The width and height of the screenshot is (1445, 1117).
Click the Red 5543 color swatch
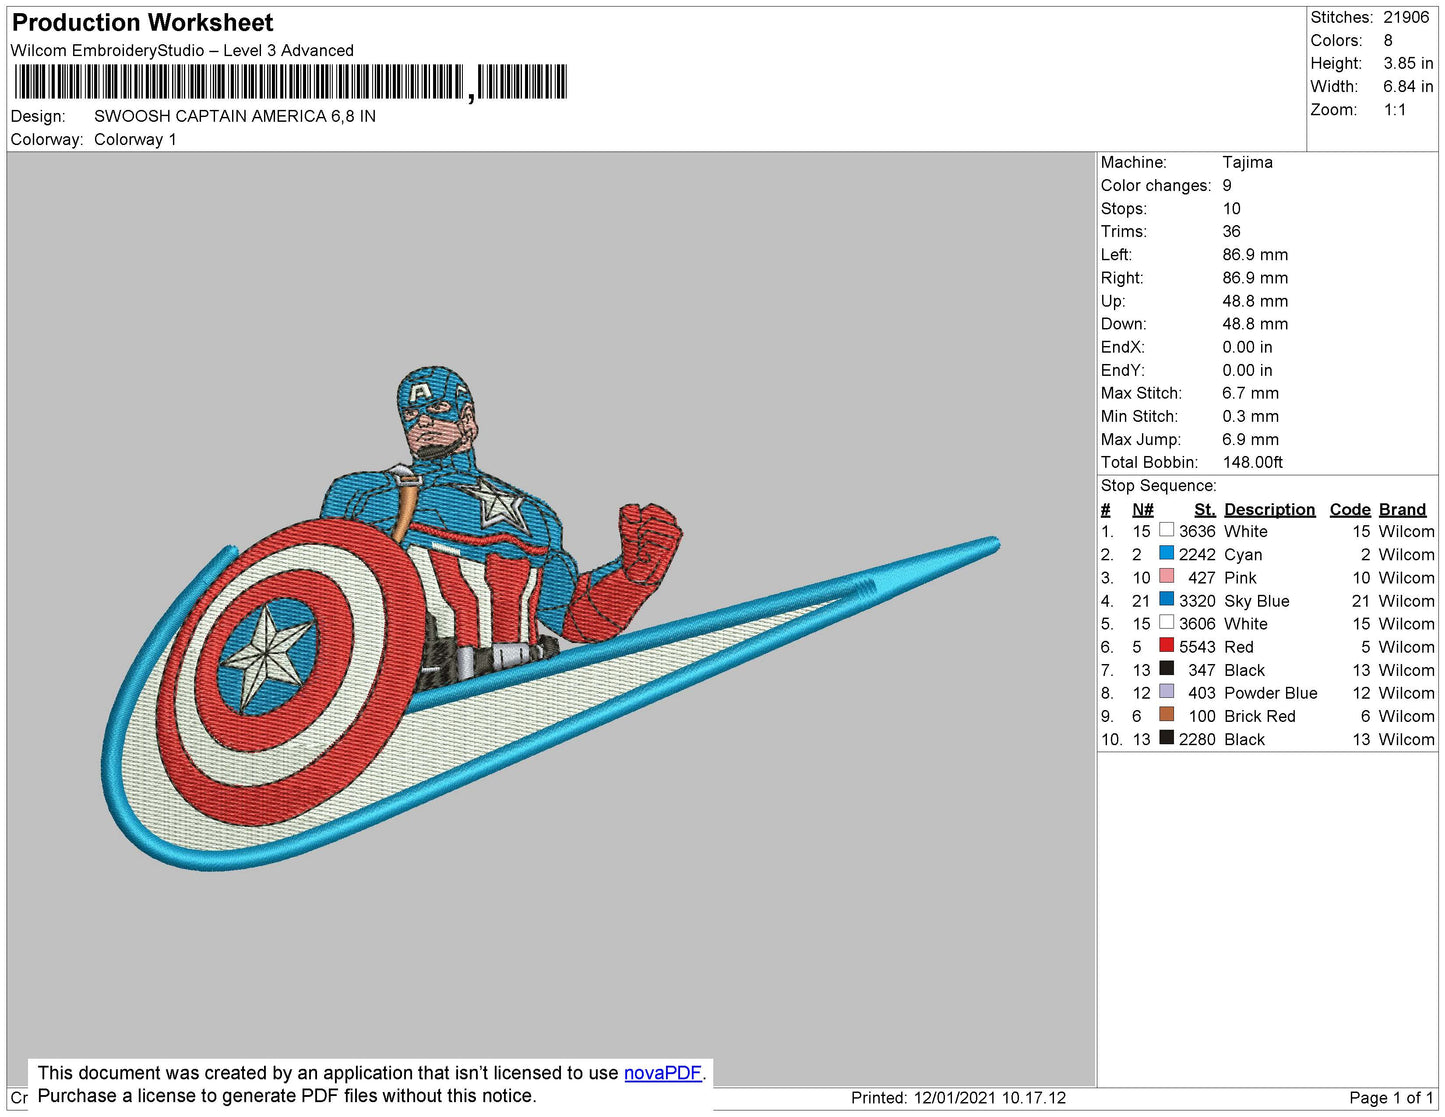1166,645
